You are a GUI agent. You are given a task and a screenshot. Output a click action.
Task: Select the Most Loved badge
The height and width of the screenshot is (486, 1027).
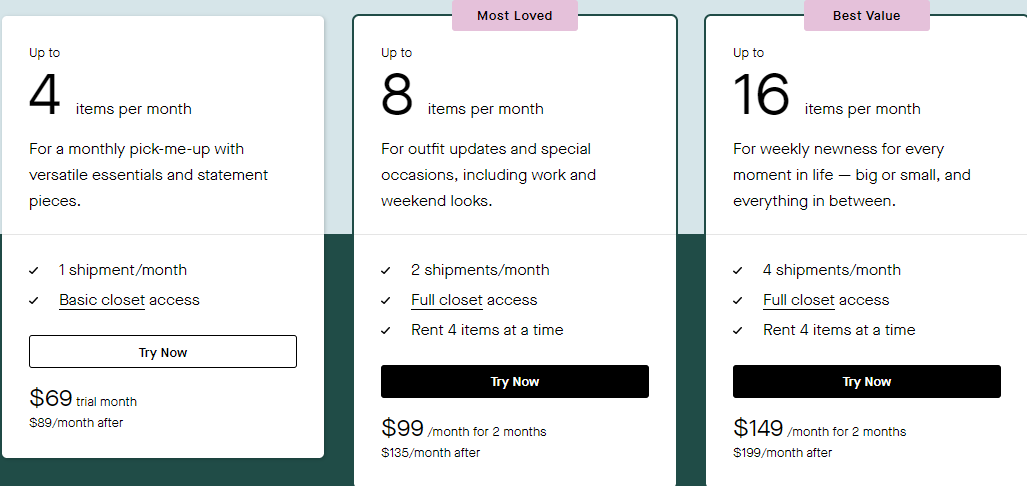click(514, 16)
